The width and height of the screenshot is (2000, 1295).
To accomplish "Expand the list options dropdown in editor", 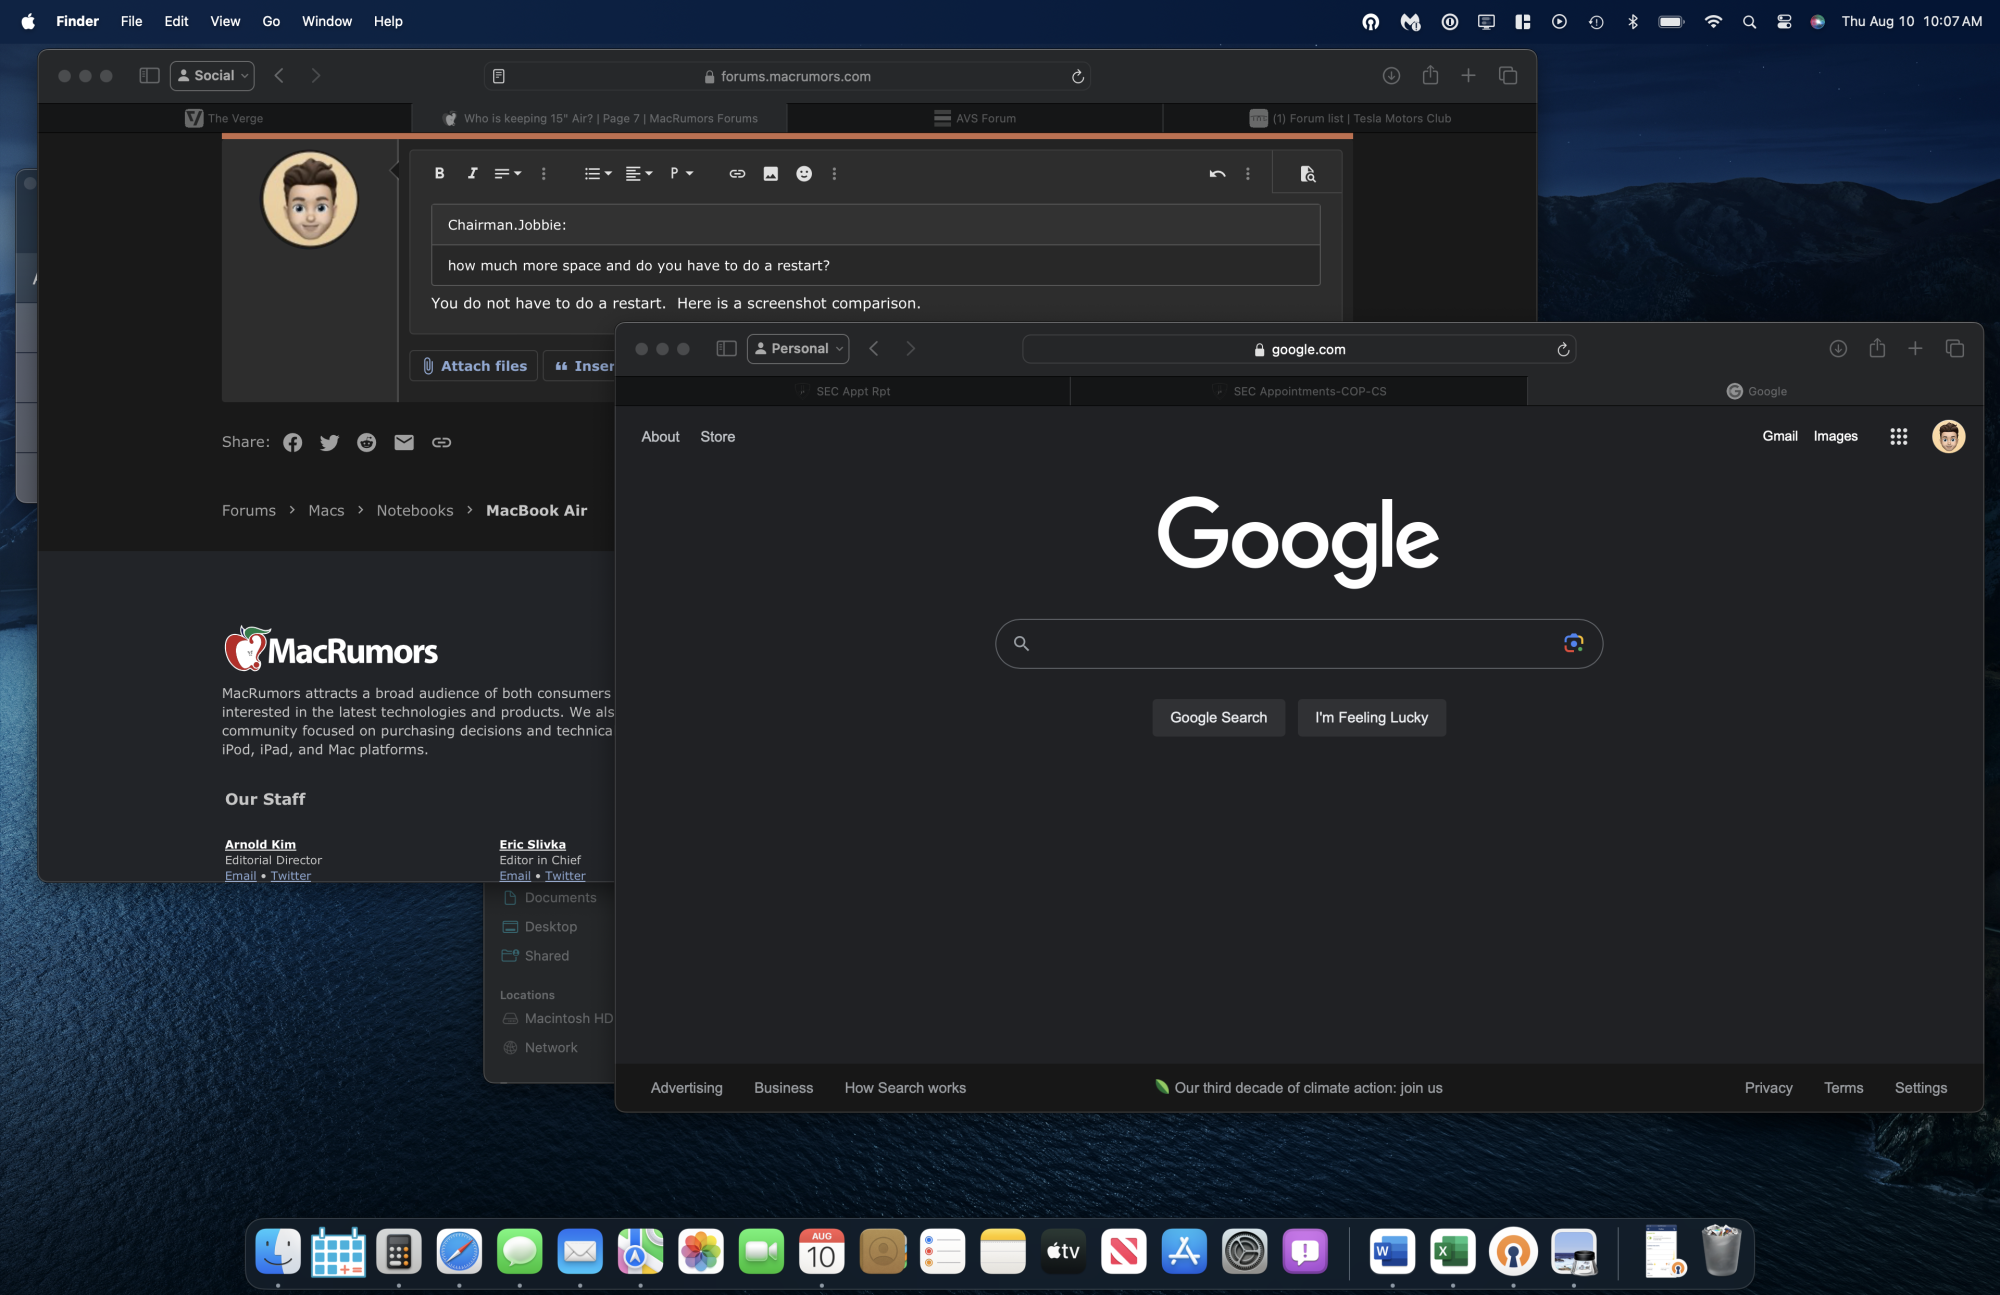I will 598,173.
